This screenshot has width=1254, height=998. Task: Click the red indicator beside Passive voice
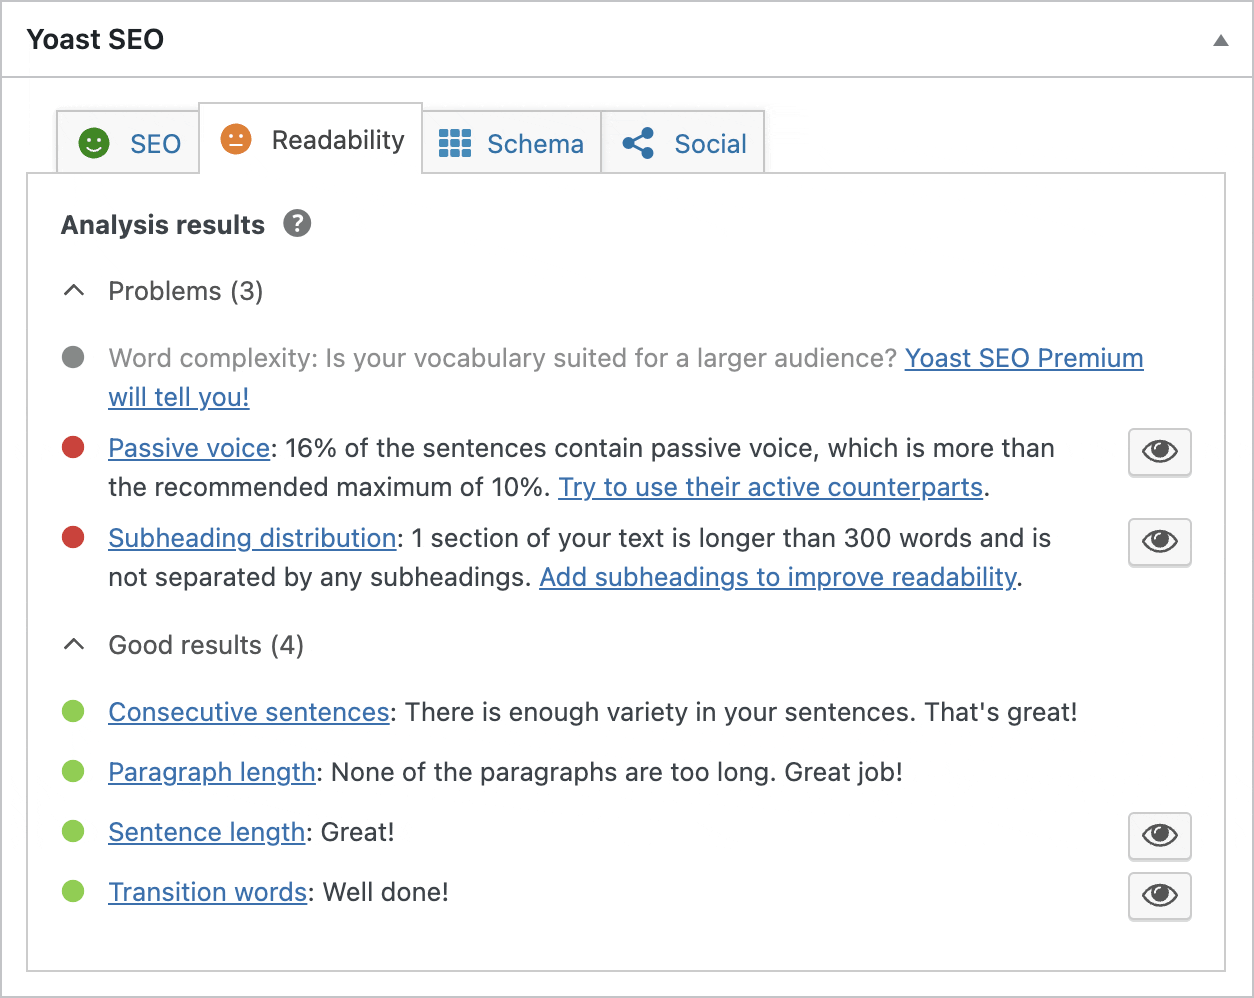click(73, 447)
